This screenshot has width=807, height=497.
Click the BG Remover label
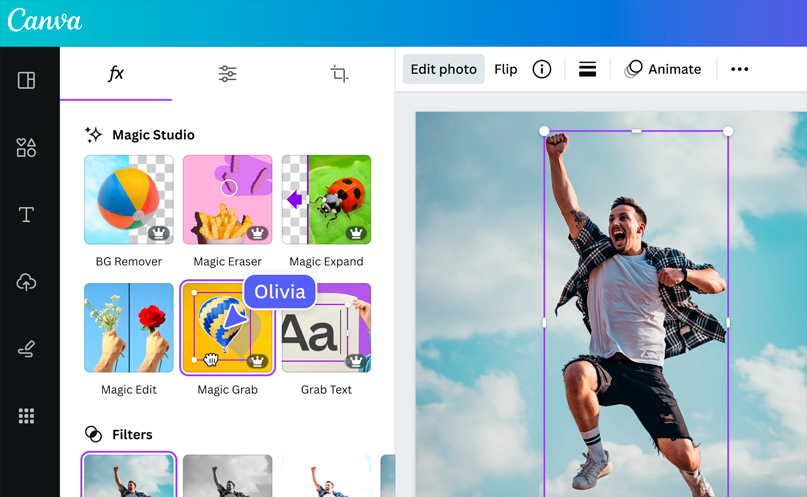(x=129, y=261)
